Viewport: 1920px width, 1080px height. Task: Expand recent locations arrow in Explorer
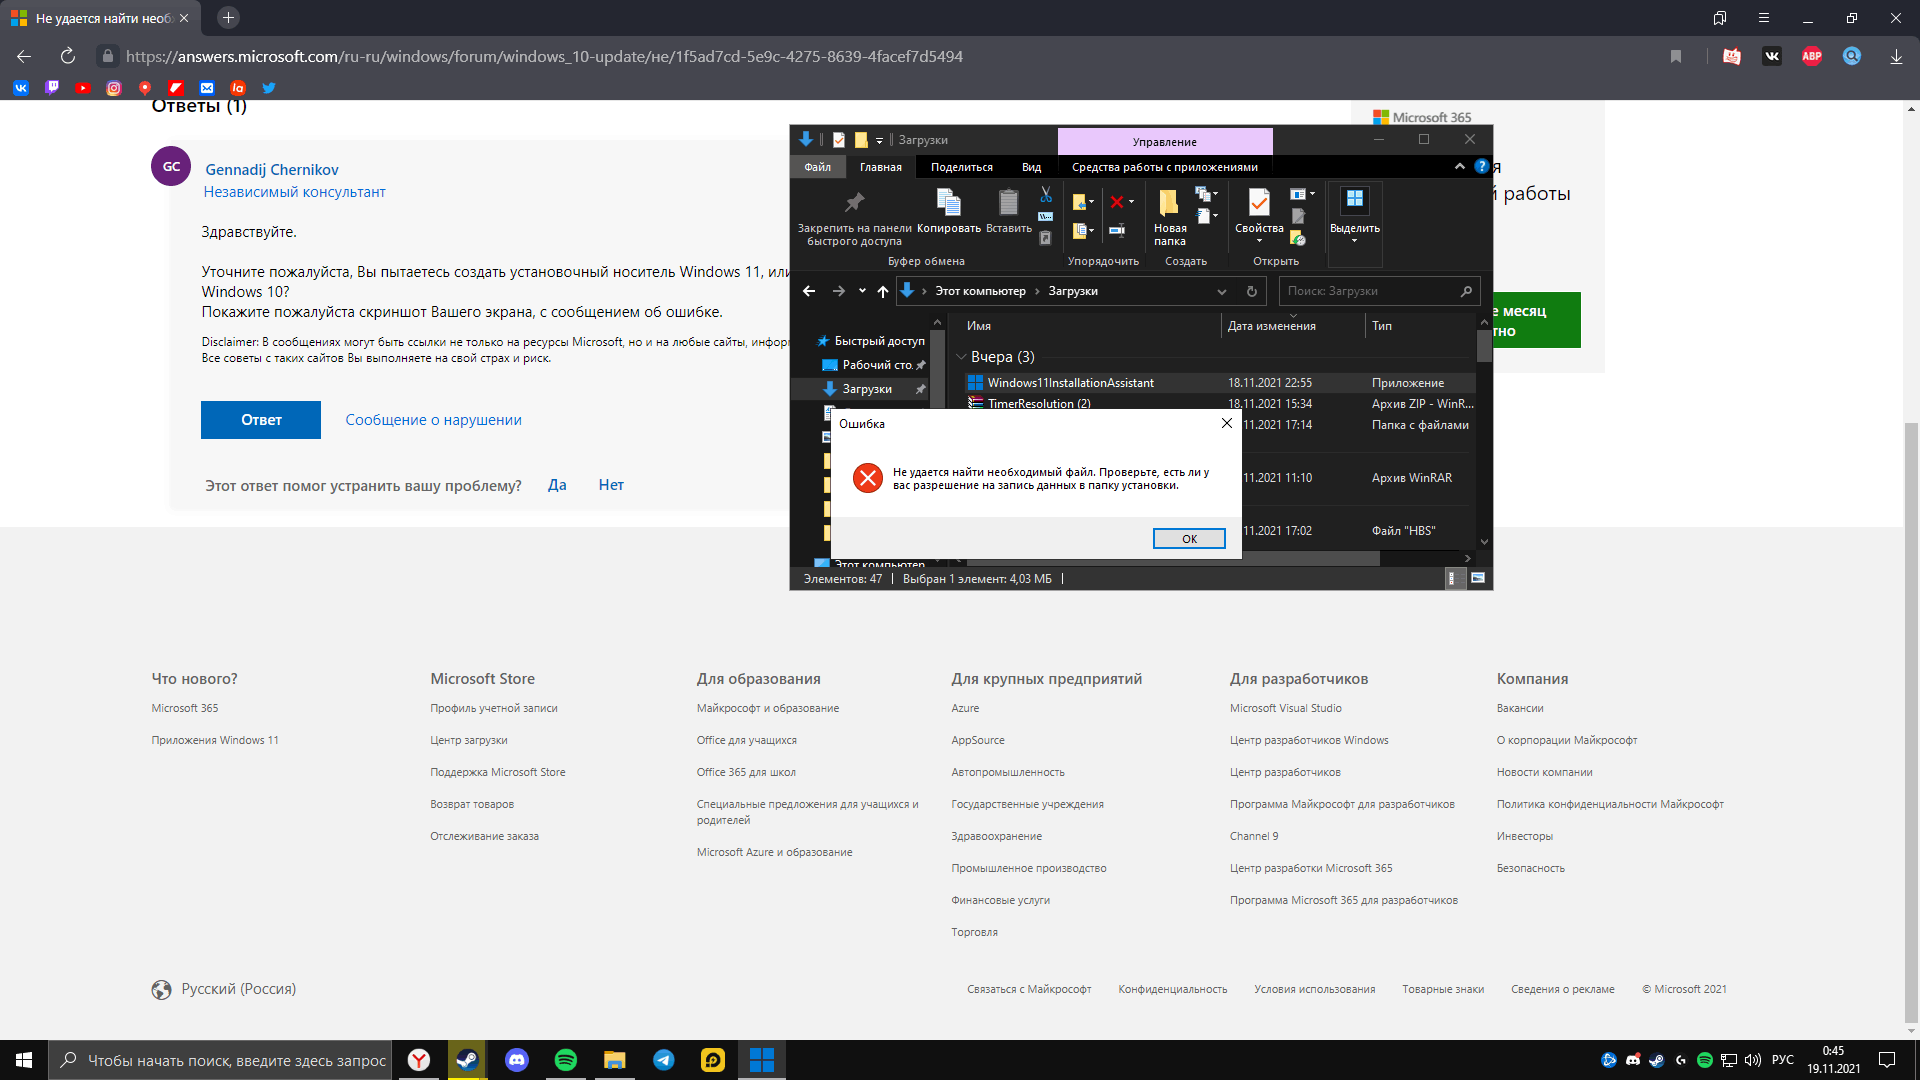point(862,291)
